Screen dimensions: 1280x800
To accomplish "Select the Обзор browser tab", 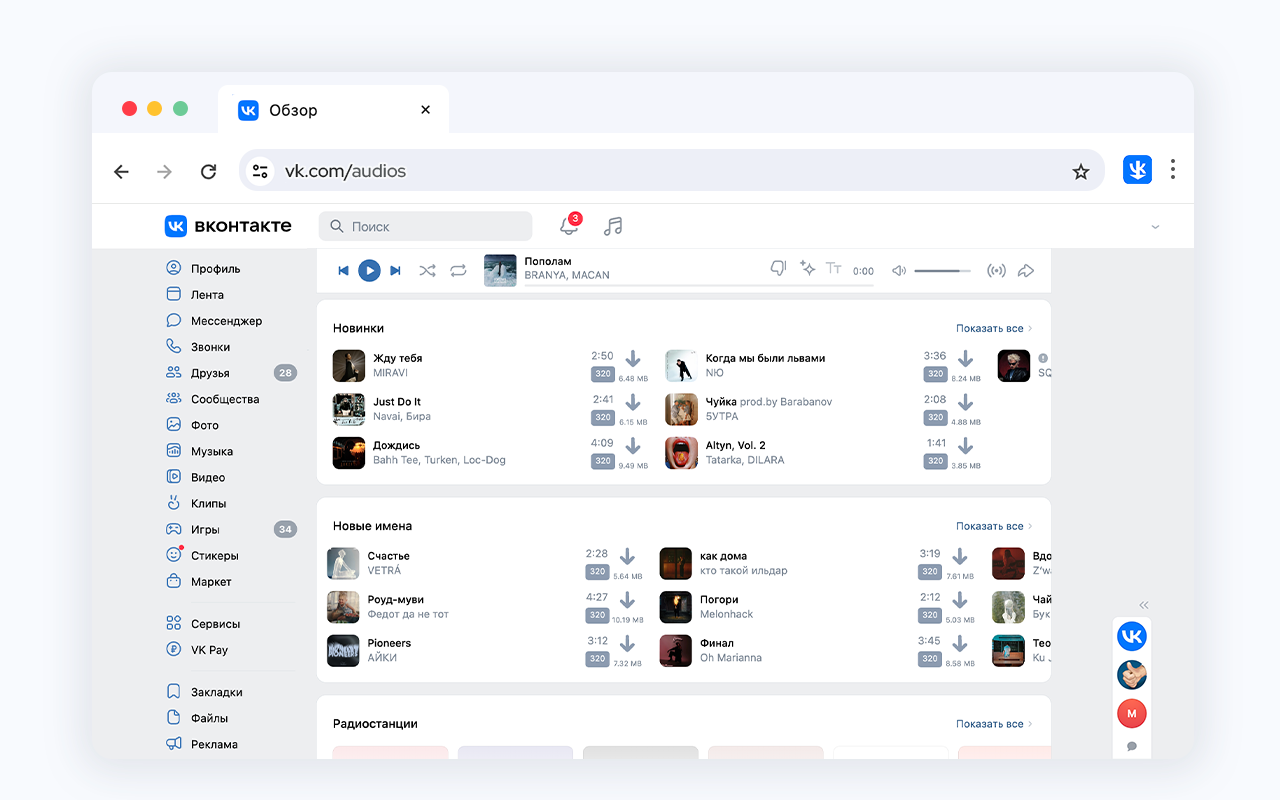I will point(320,110).
